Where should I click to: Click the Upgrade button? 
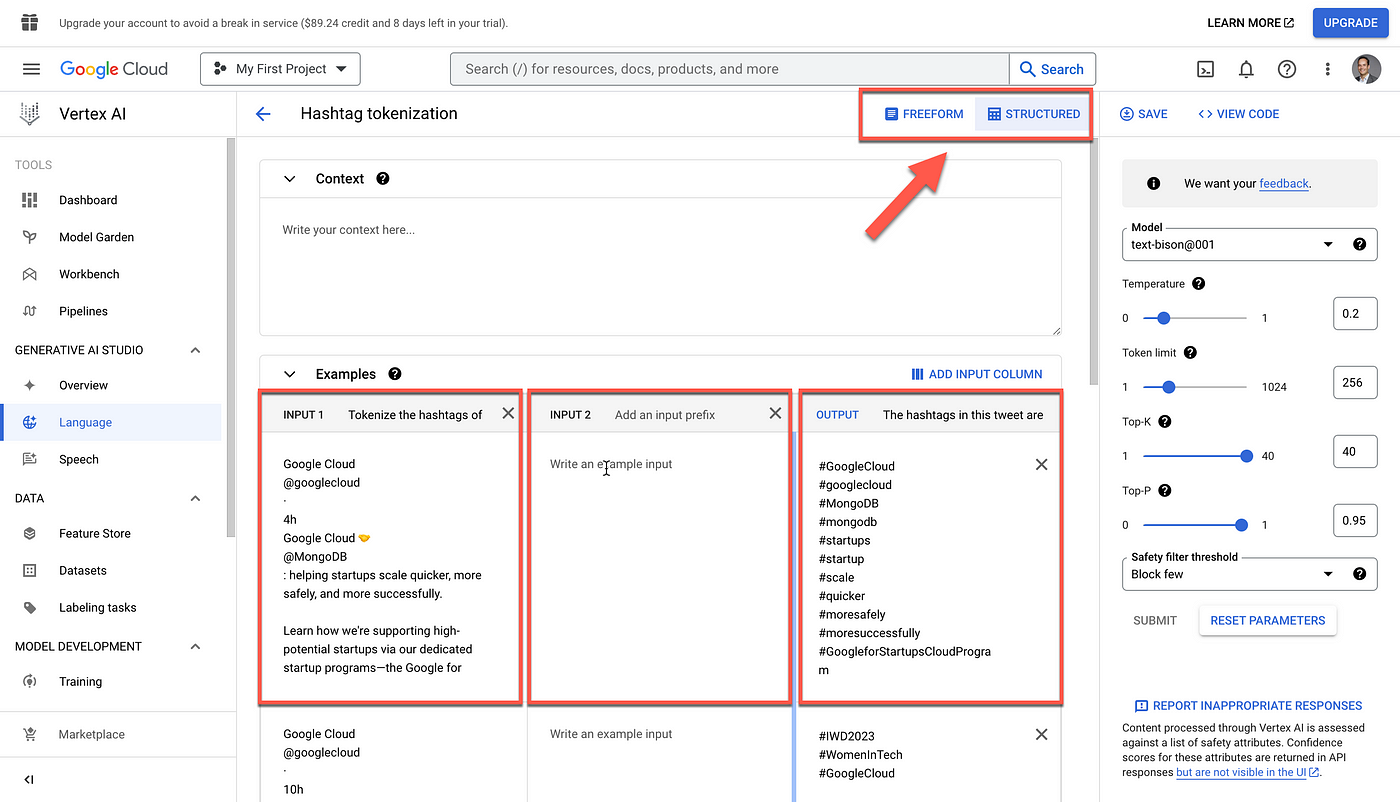[1350, 22]
